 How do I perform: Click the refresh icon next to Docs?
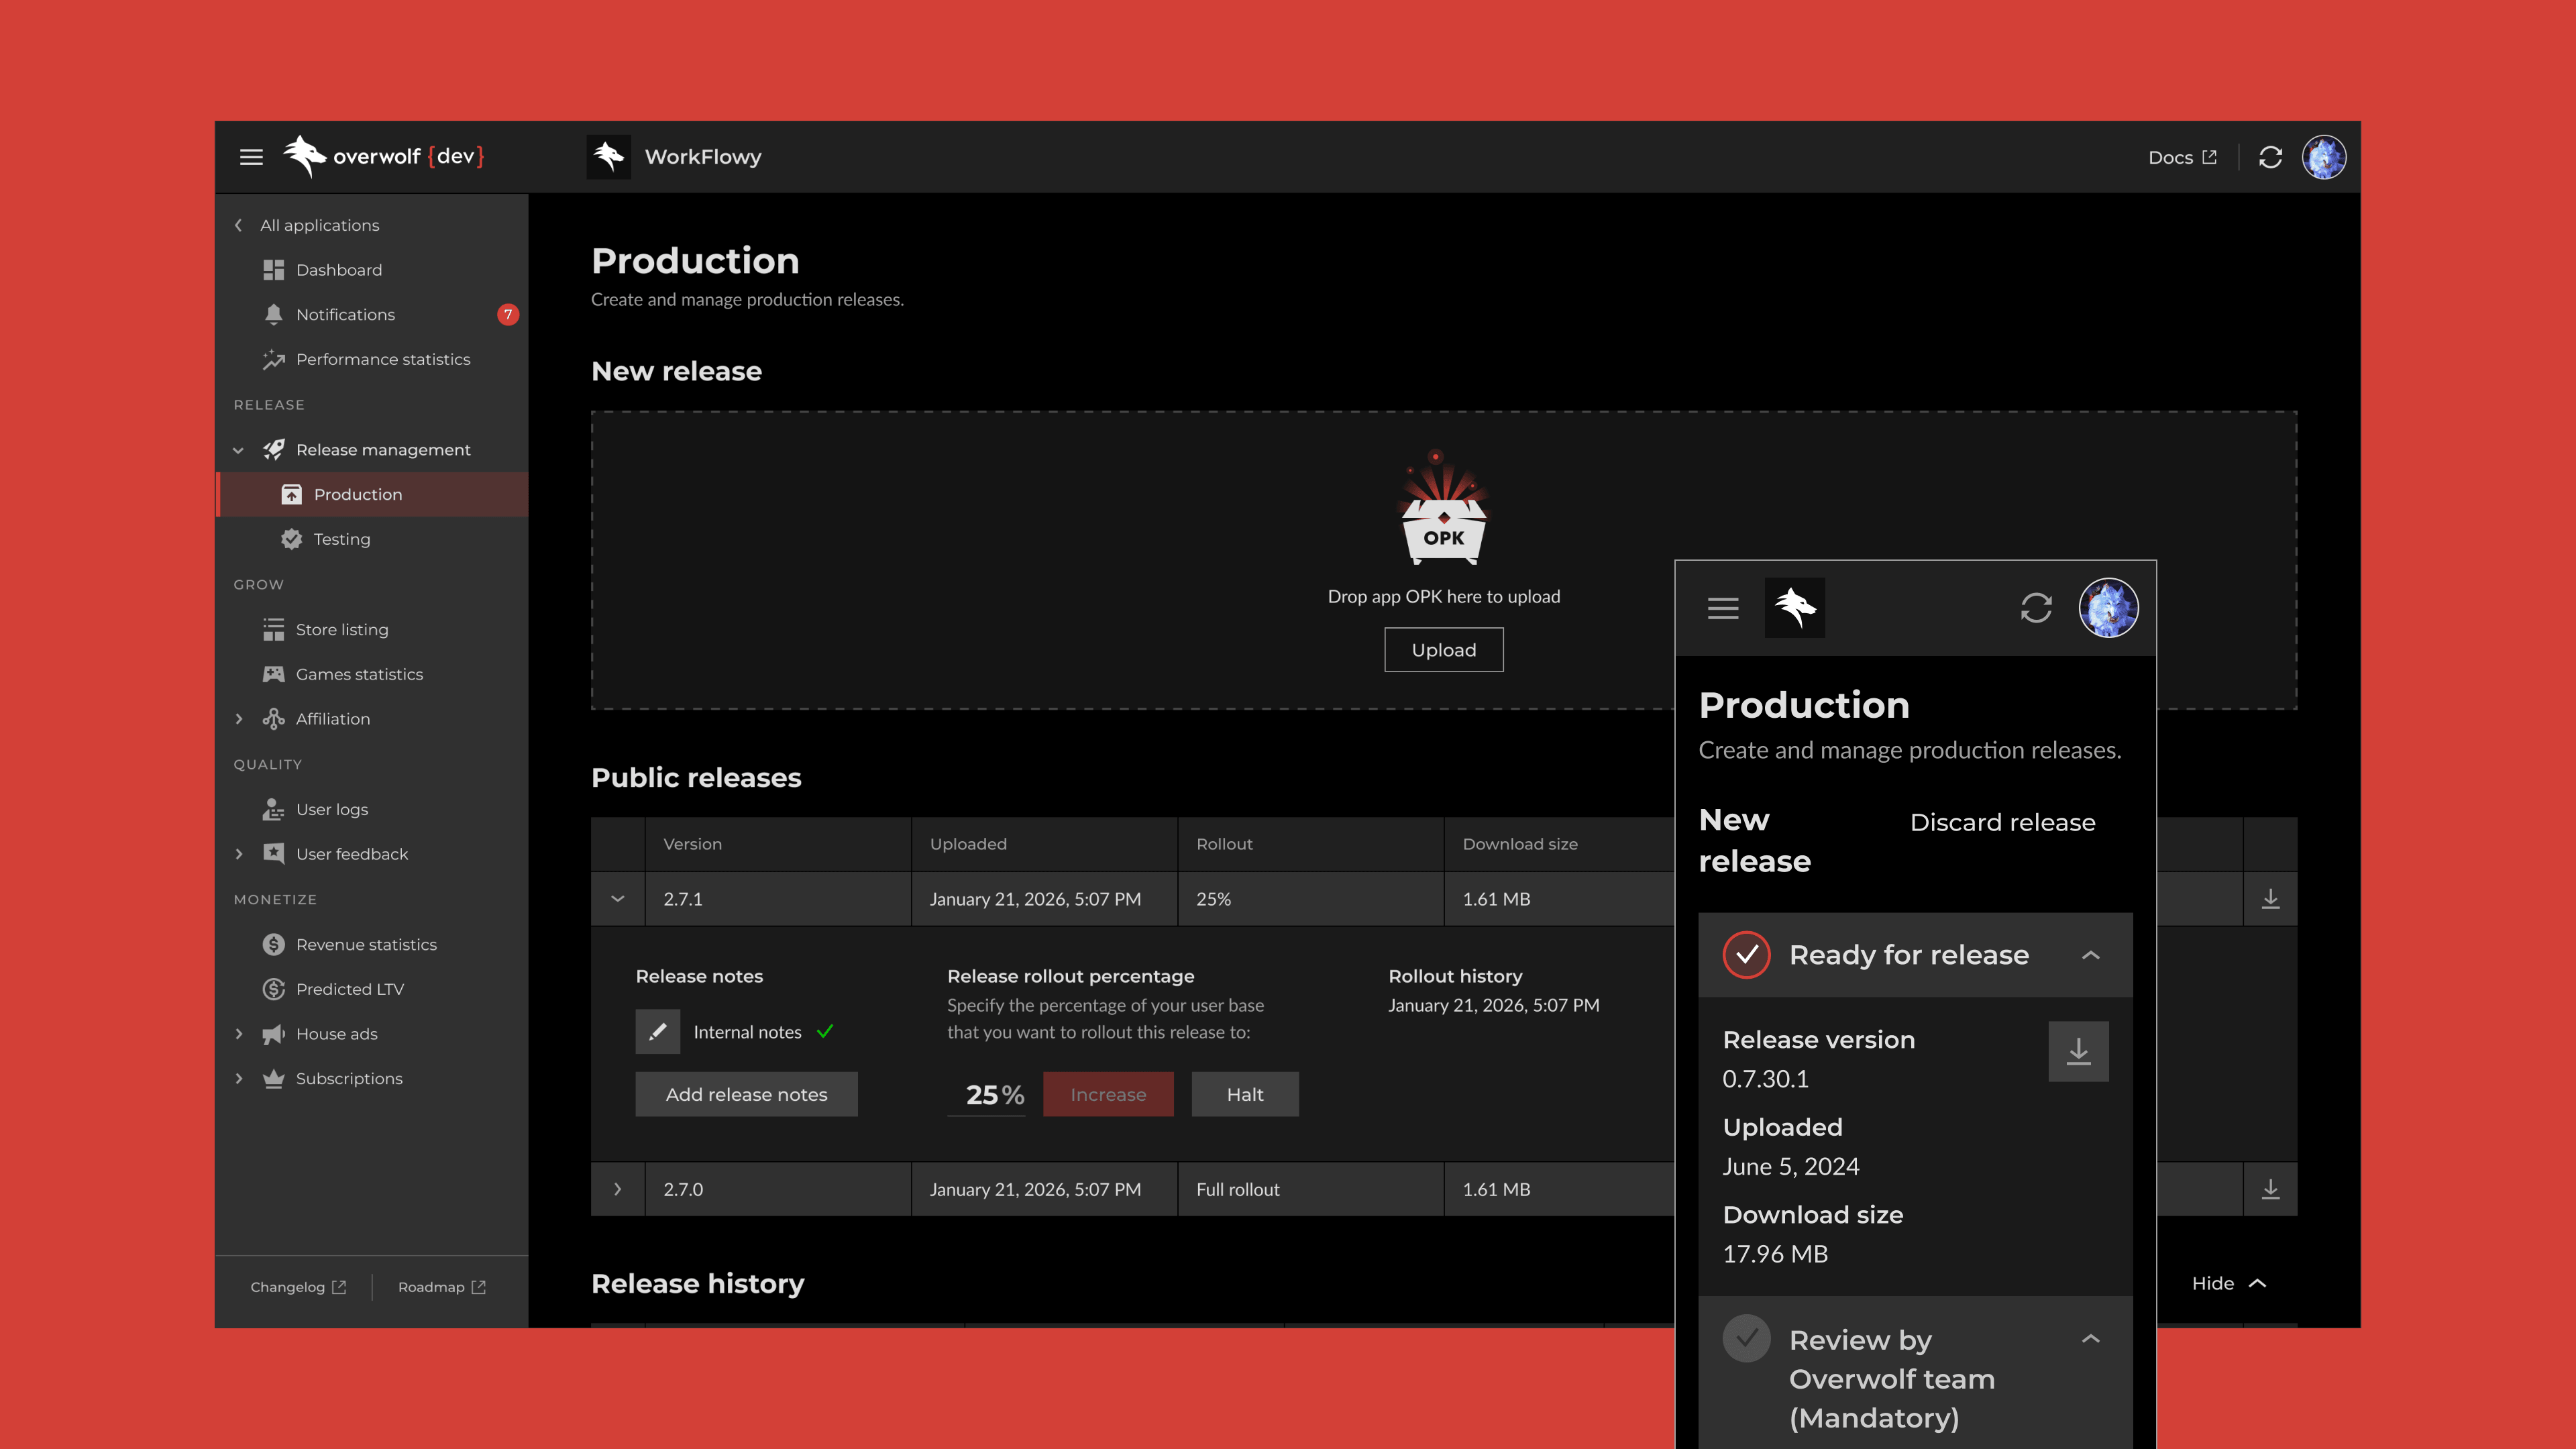2270,157
